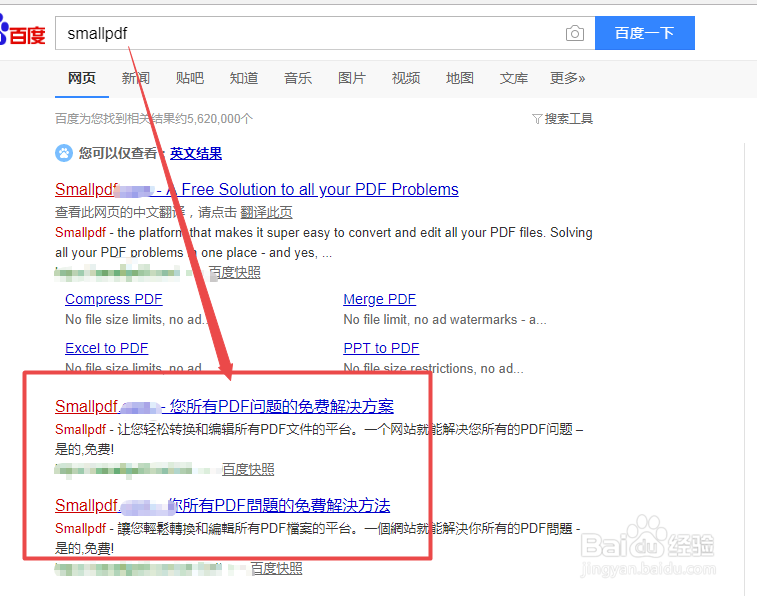The image size is (757, 596).
Task: Open the 视频 tab
Action: tap(406, 78)
